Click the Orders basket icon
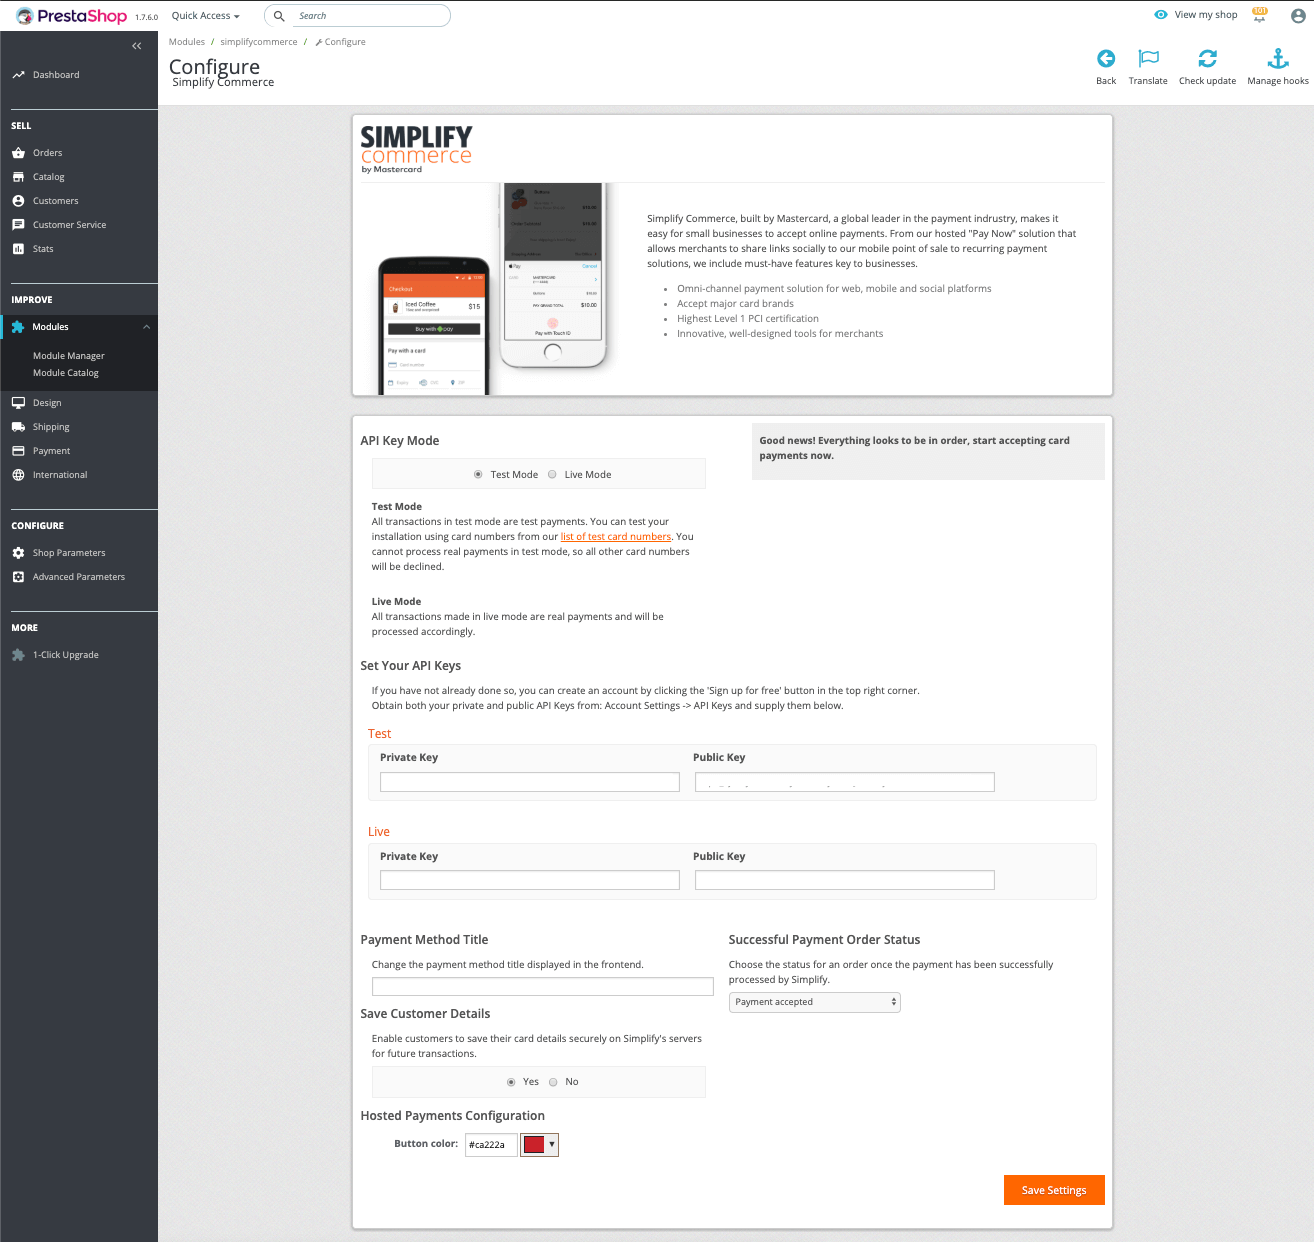This screenshot has height=1242, width=1314. tap(18, 153)
